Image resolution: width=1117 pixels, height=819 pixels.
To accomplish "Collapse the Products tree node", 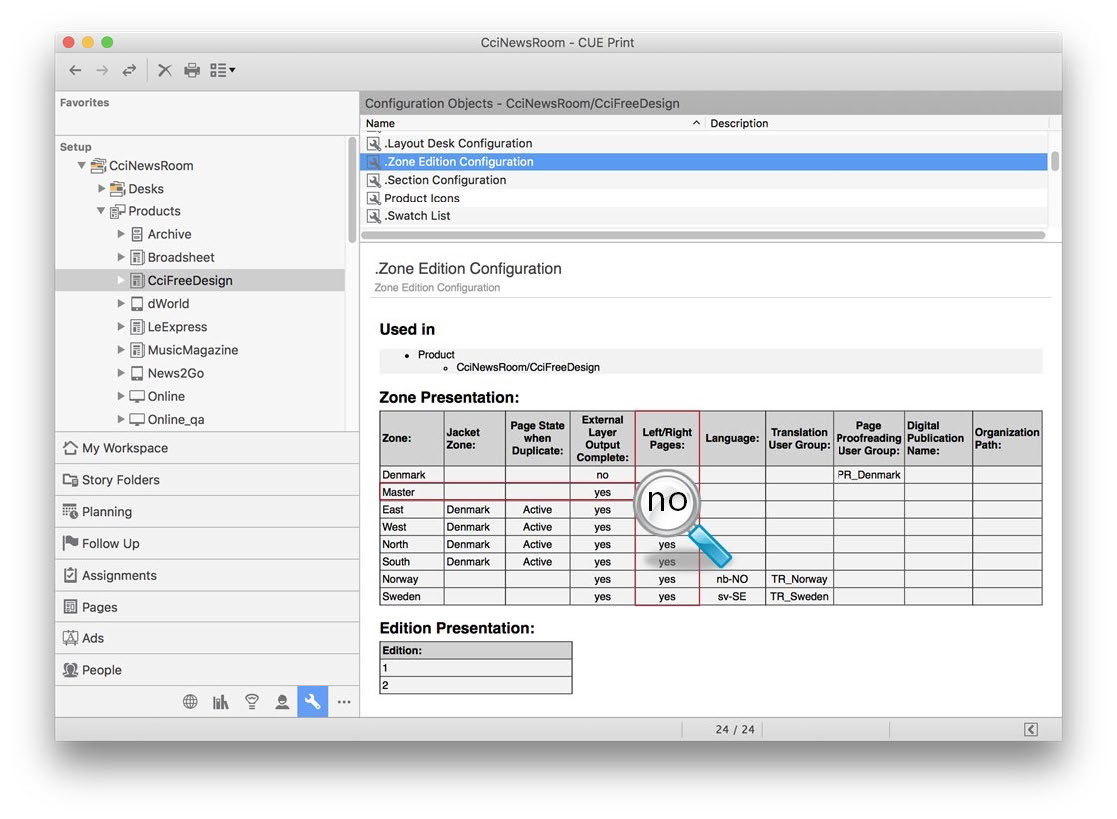I will pos(101,211).
